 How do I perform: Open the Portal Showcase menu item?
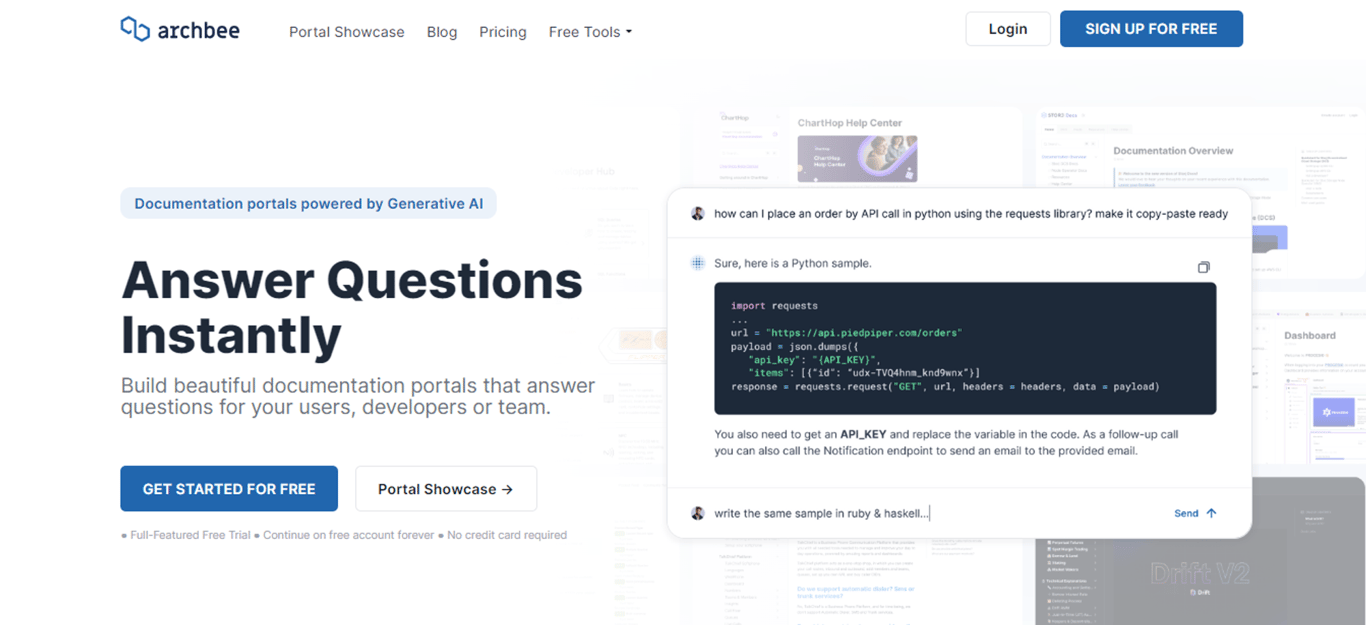(x=347, y=32)
